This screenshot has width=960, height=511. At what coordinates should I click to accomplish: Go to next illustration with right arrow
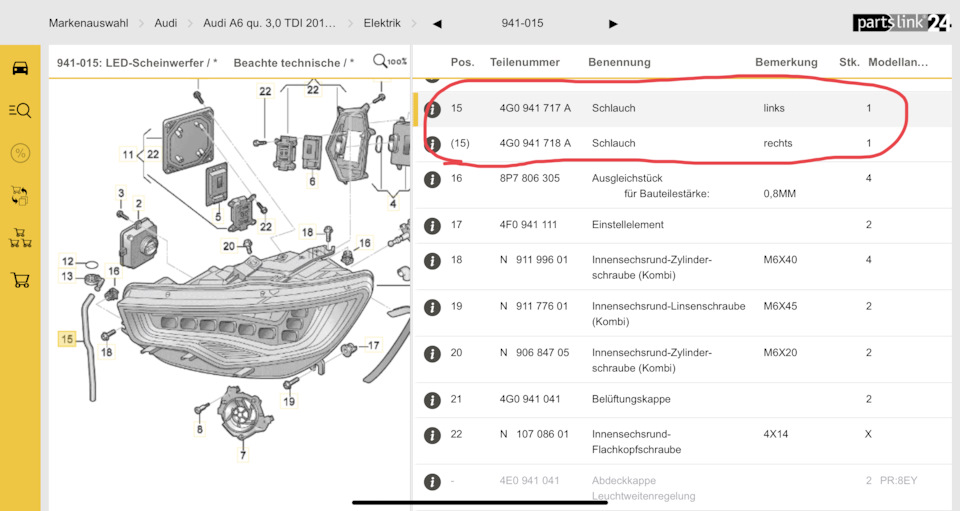[613, 23]
